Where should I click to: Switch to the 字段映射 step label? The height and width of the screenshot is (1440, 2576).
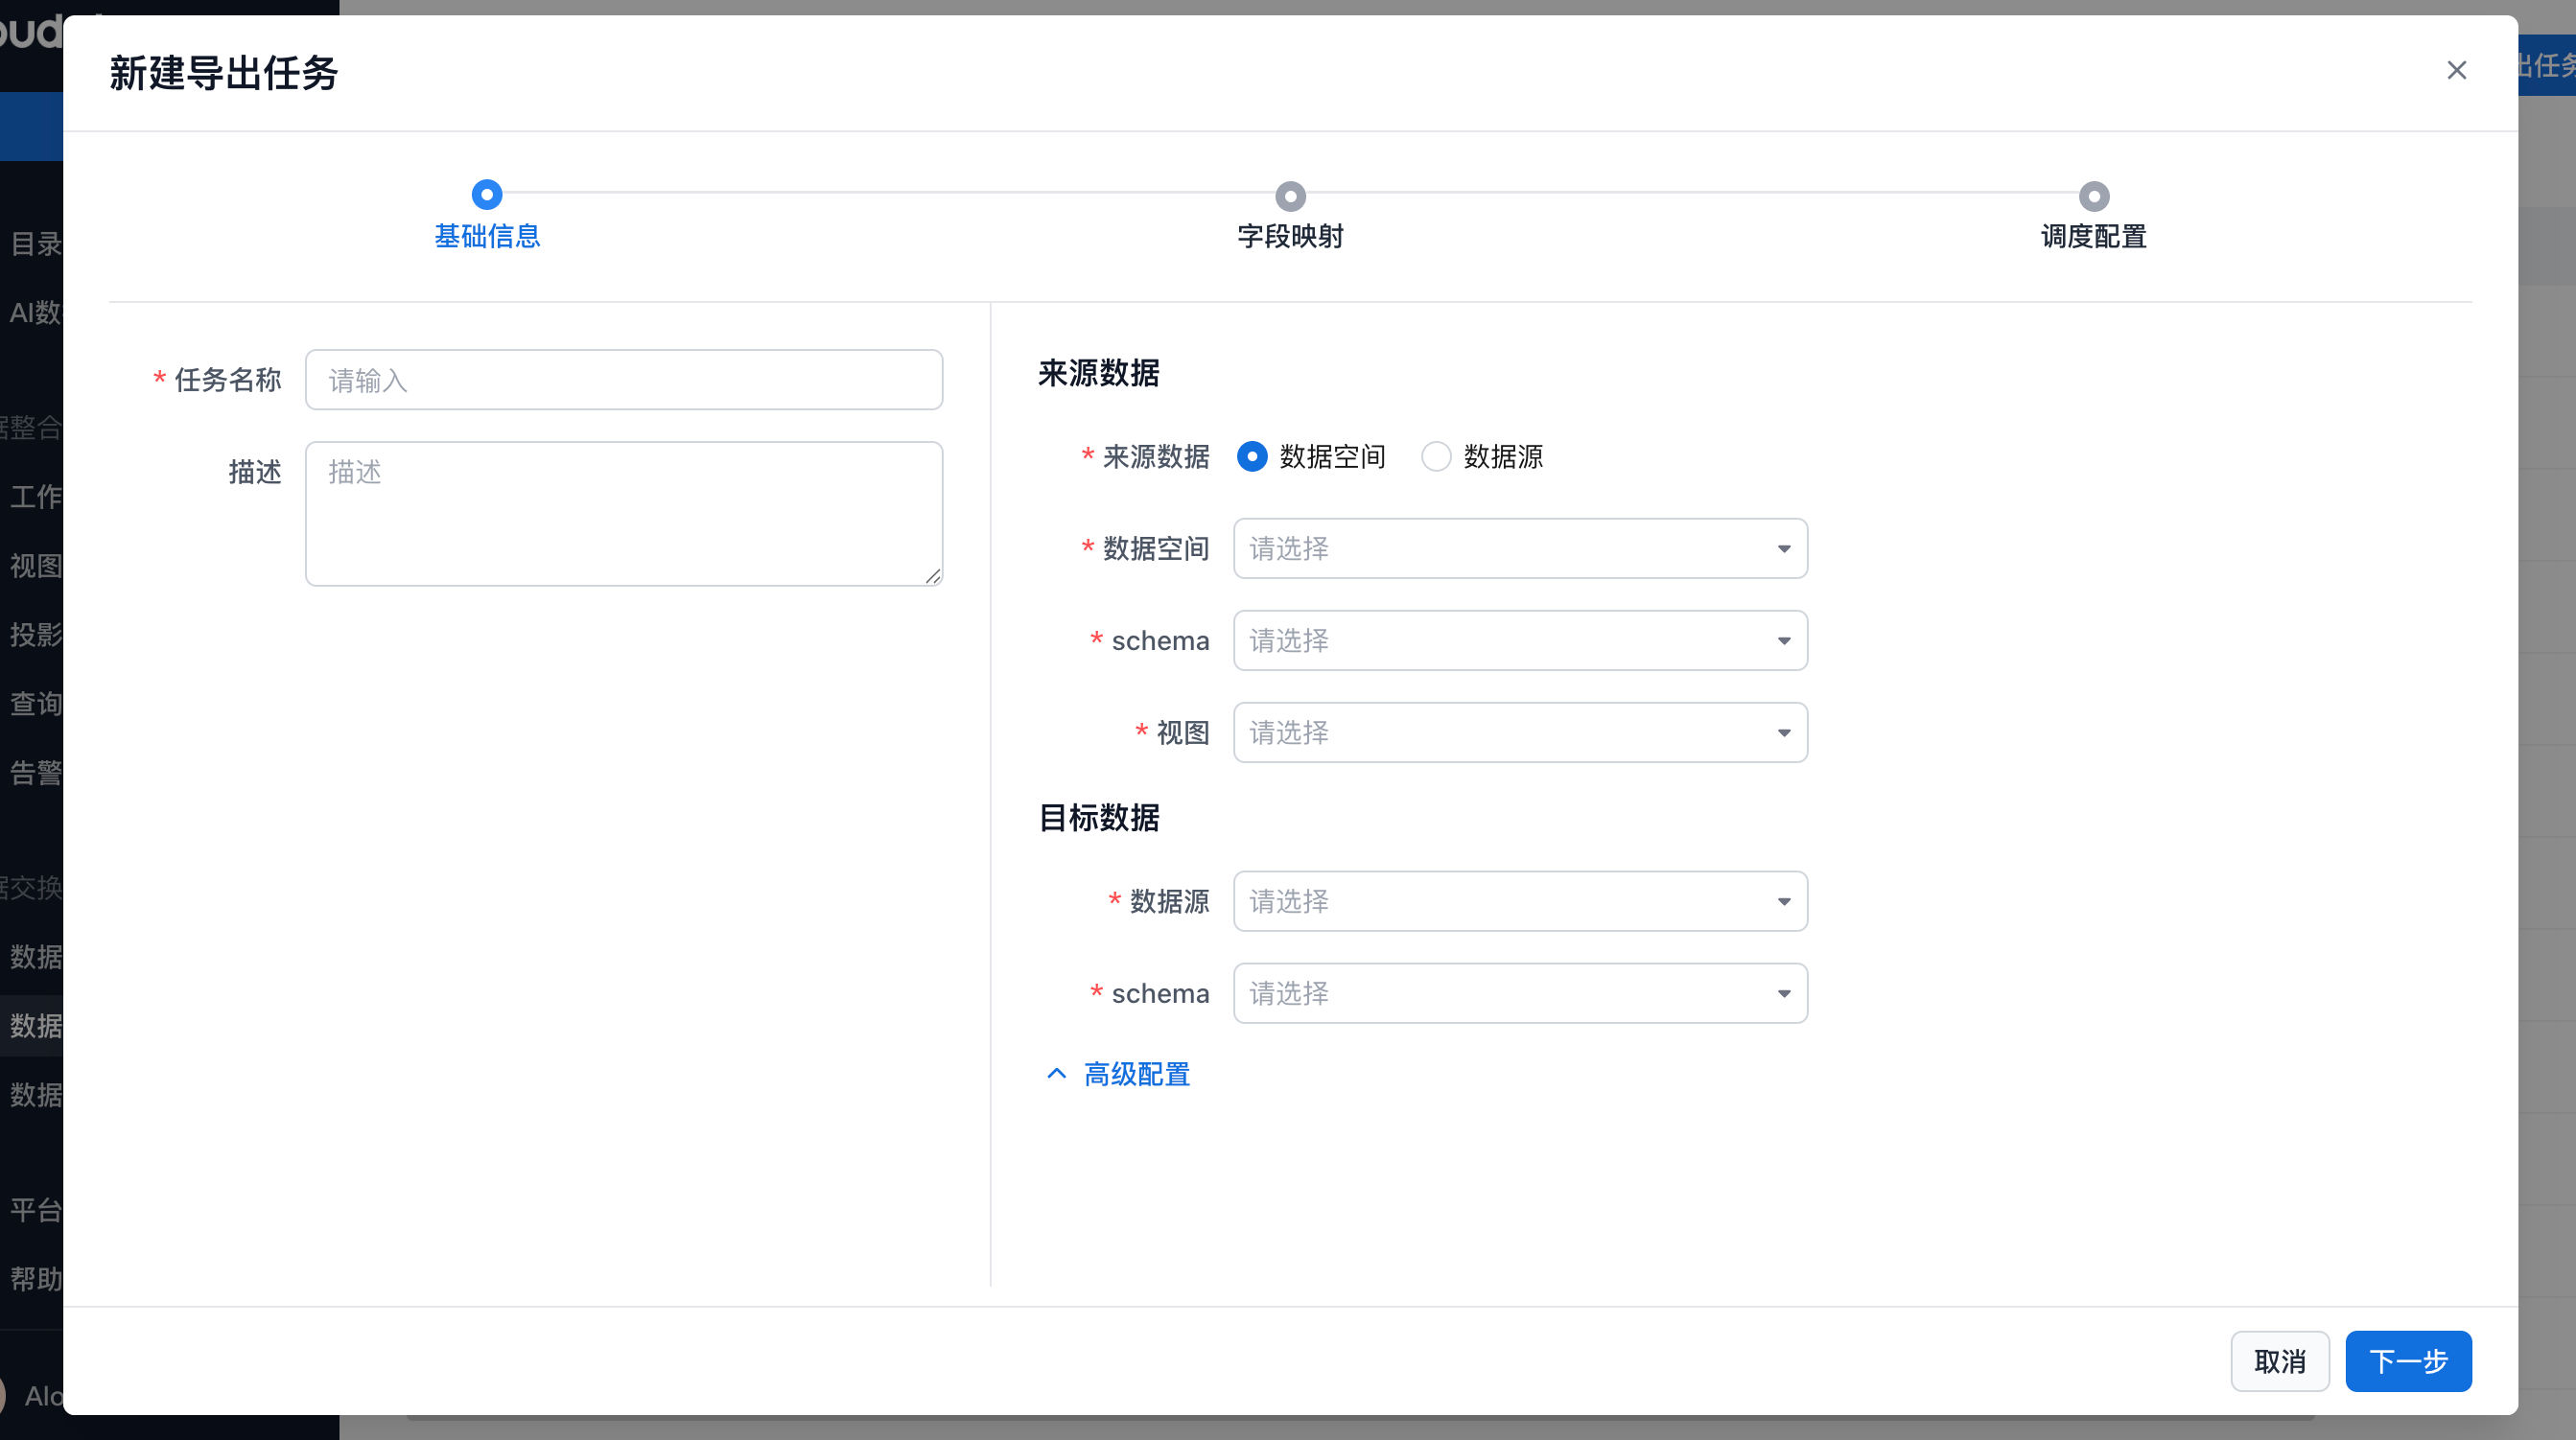point(1290,237)
